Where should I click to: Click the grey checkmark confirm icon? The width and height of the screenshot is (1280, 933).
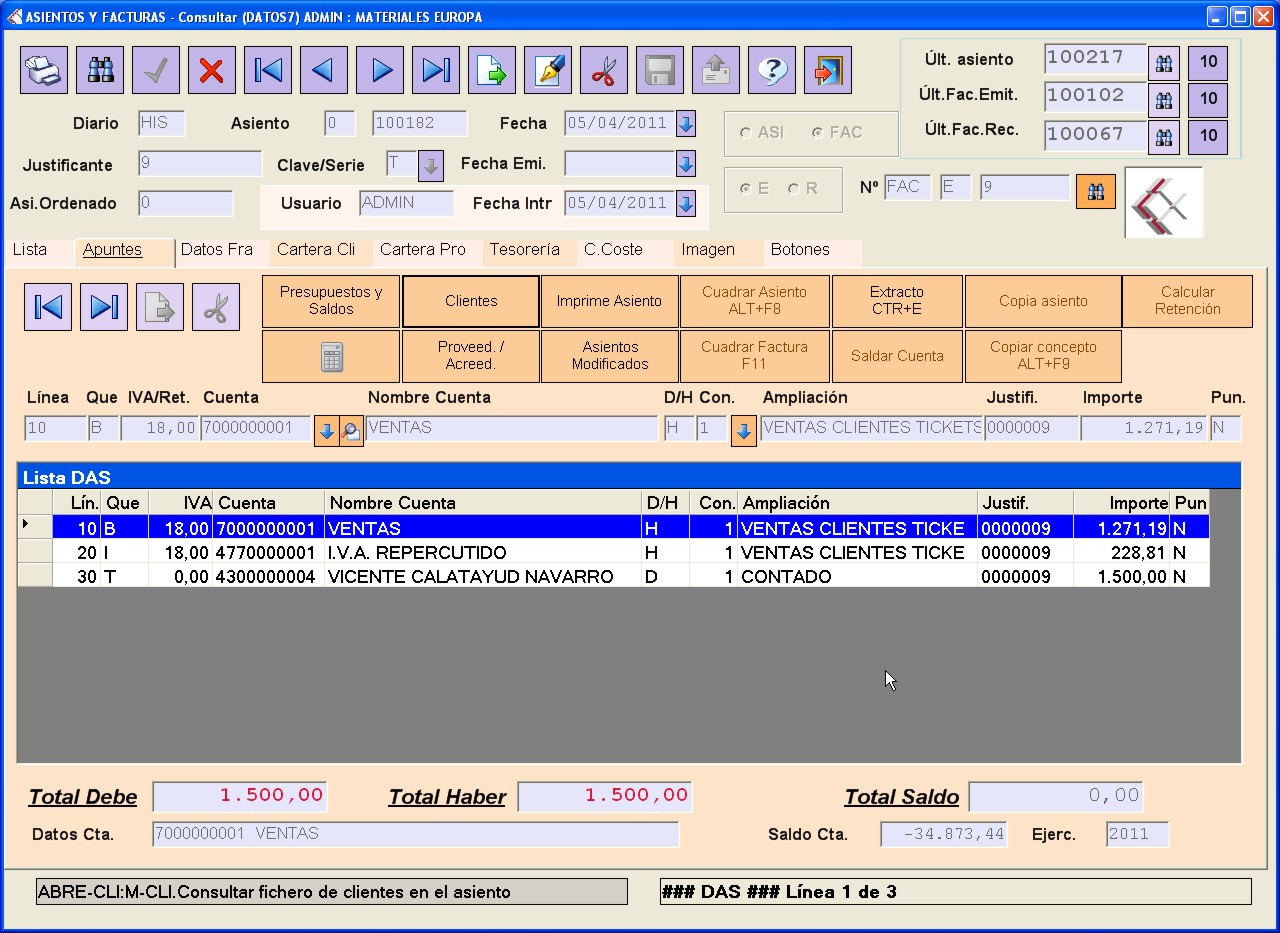coord(156,70)
